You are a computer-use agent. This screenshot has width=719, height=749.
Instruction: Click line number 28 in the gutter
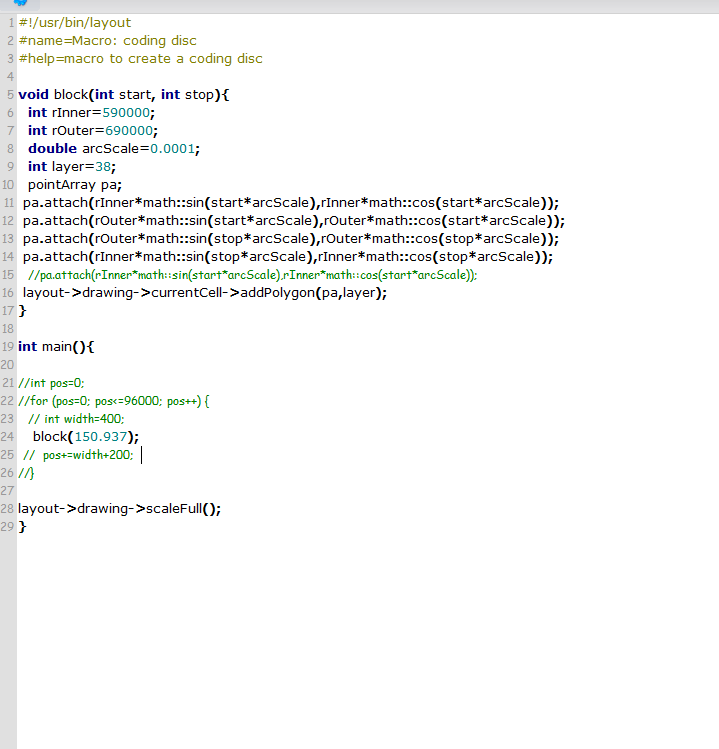7,509
